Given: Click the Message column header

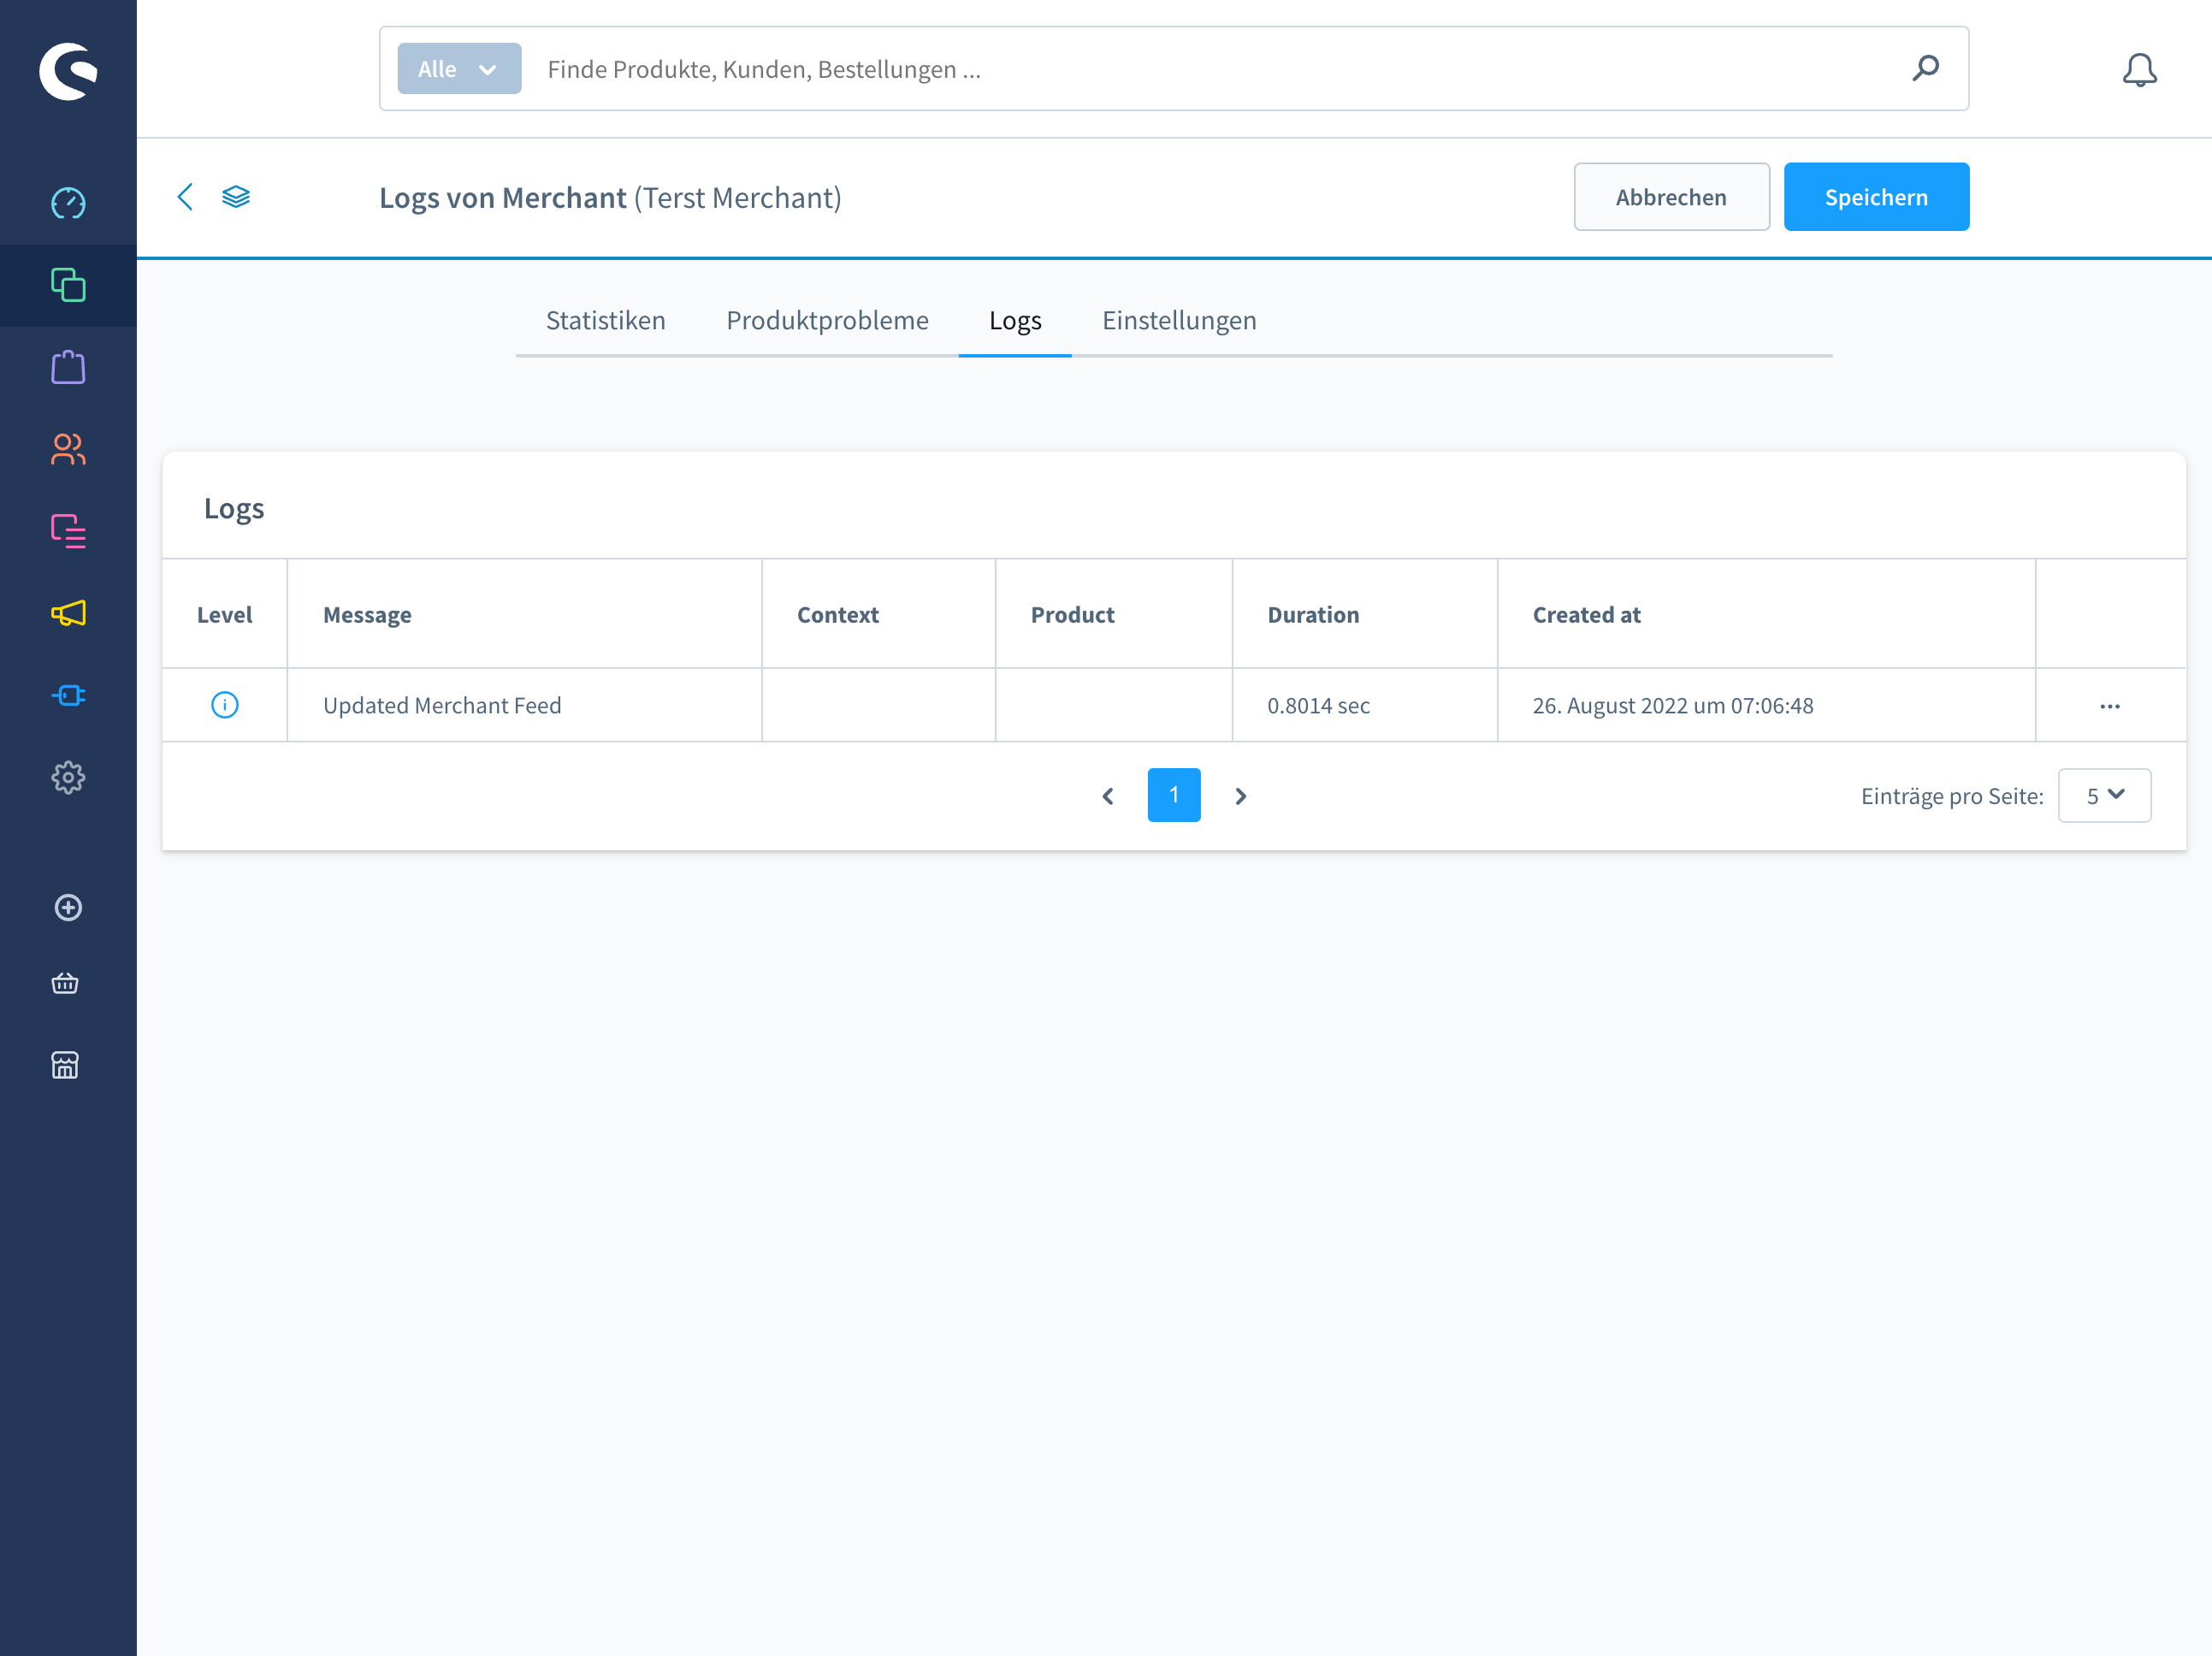Looking at the screenshot, I should coord(524,614).
